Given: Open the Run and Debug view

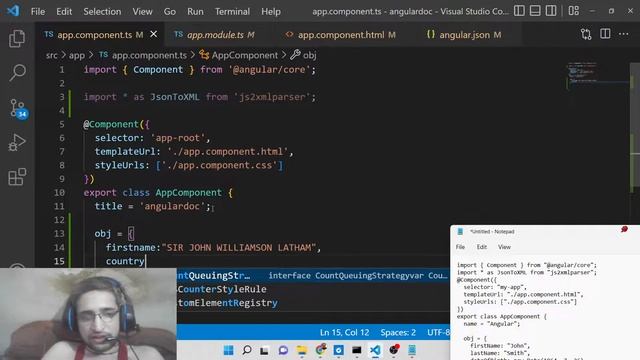Looking at the screenshot, I should pos(17,142).
